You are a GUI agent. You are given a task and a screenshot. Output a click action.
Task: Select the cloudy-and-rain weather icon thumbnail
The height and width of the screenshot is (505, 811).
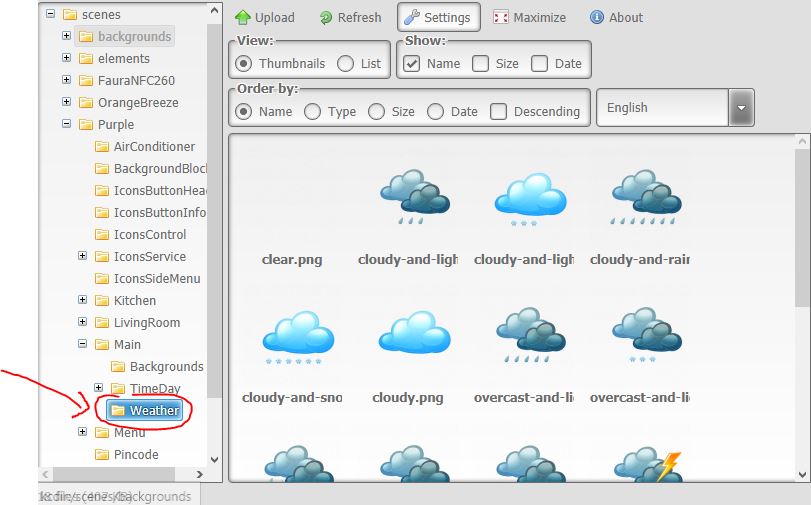point(640,217)
